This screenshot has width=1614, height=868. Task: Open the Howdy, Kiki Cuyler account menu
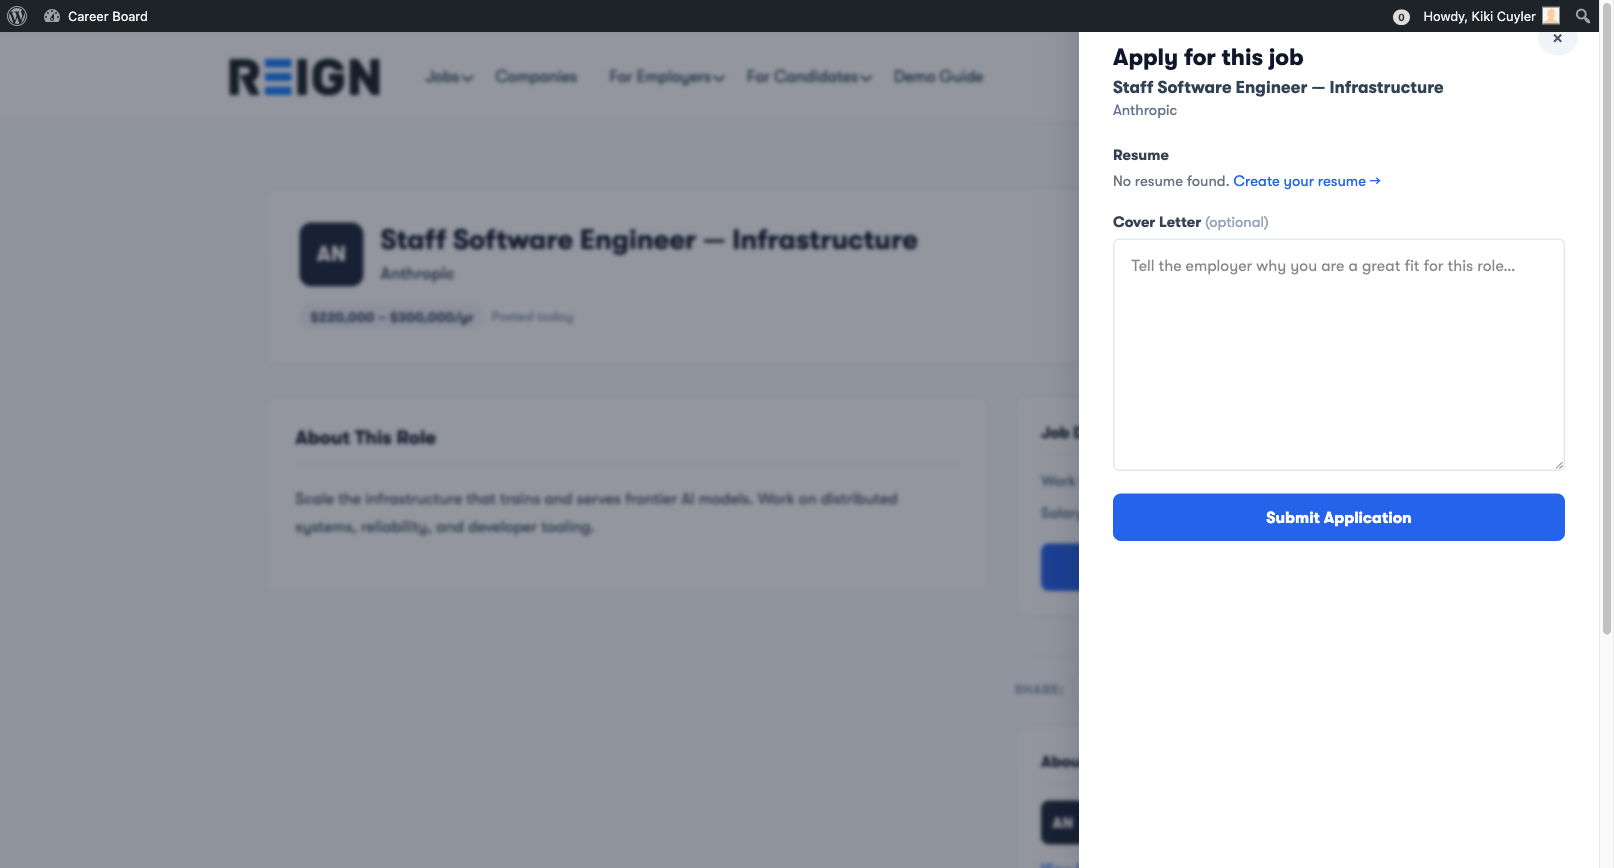click(1478, 16)
